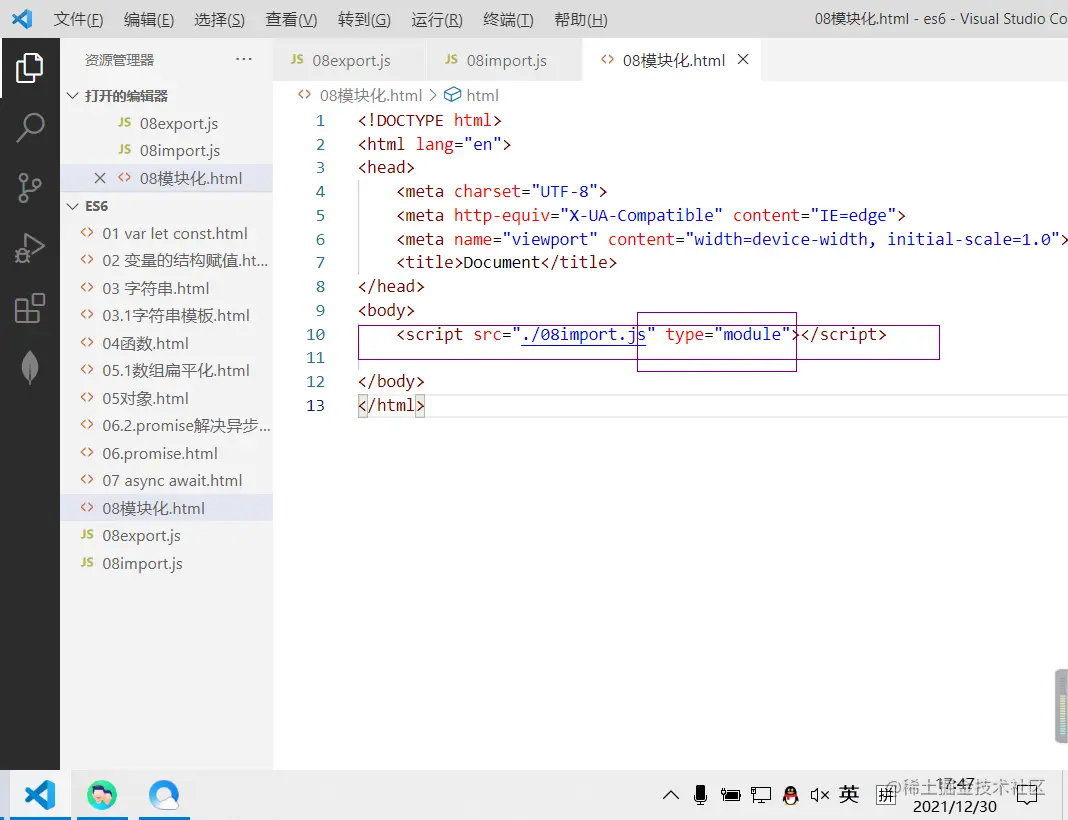The width and height of the screenshot is (1068, 820).
Task: Open 01 var let const.html file
Action: pos(167,233)
